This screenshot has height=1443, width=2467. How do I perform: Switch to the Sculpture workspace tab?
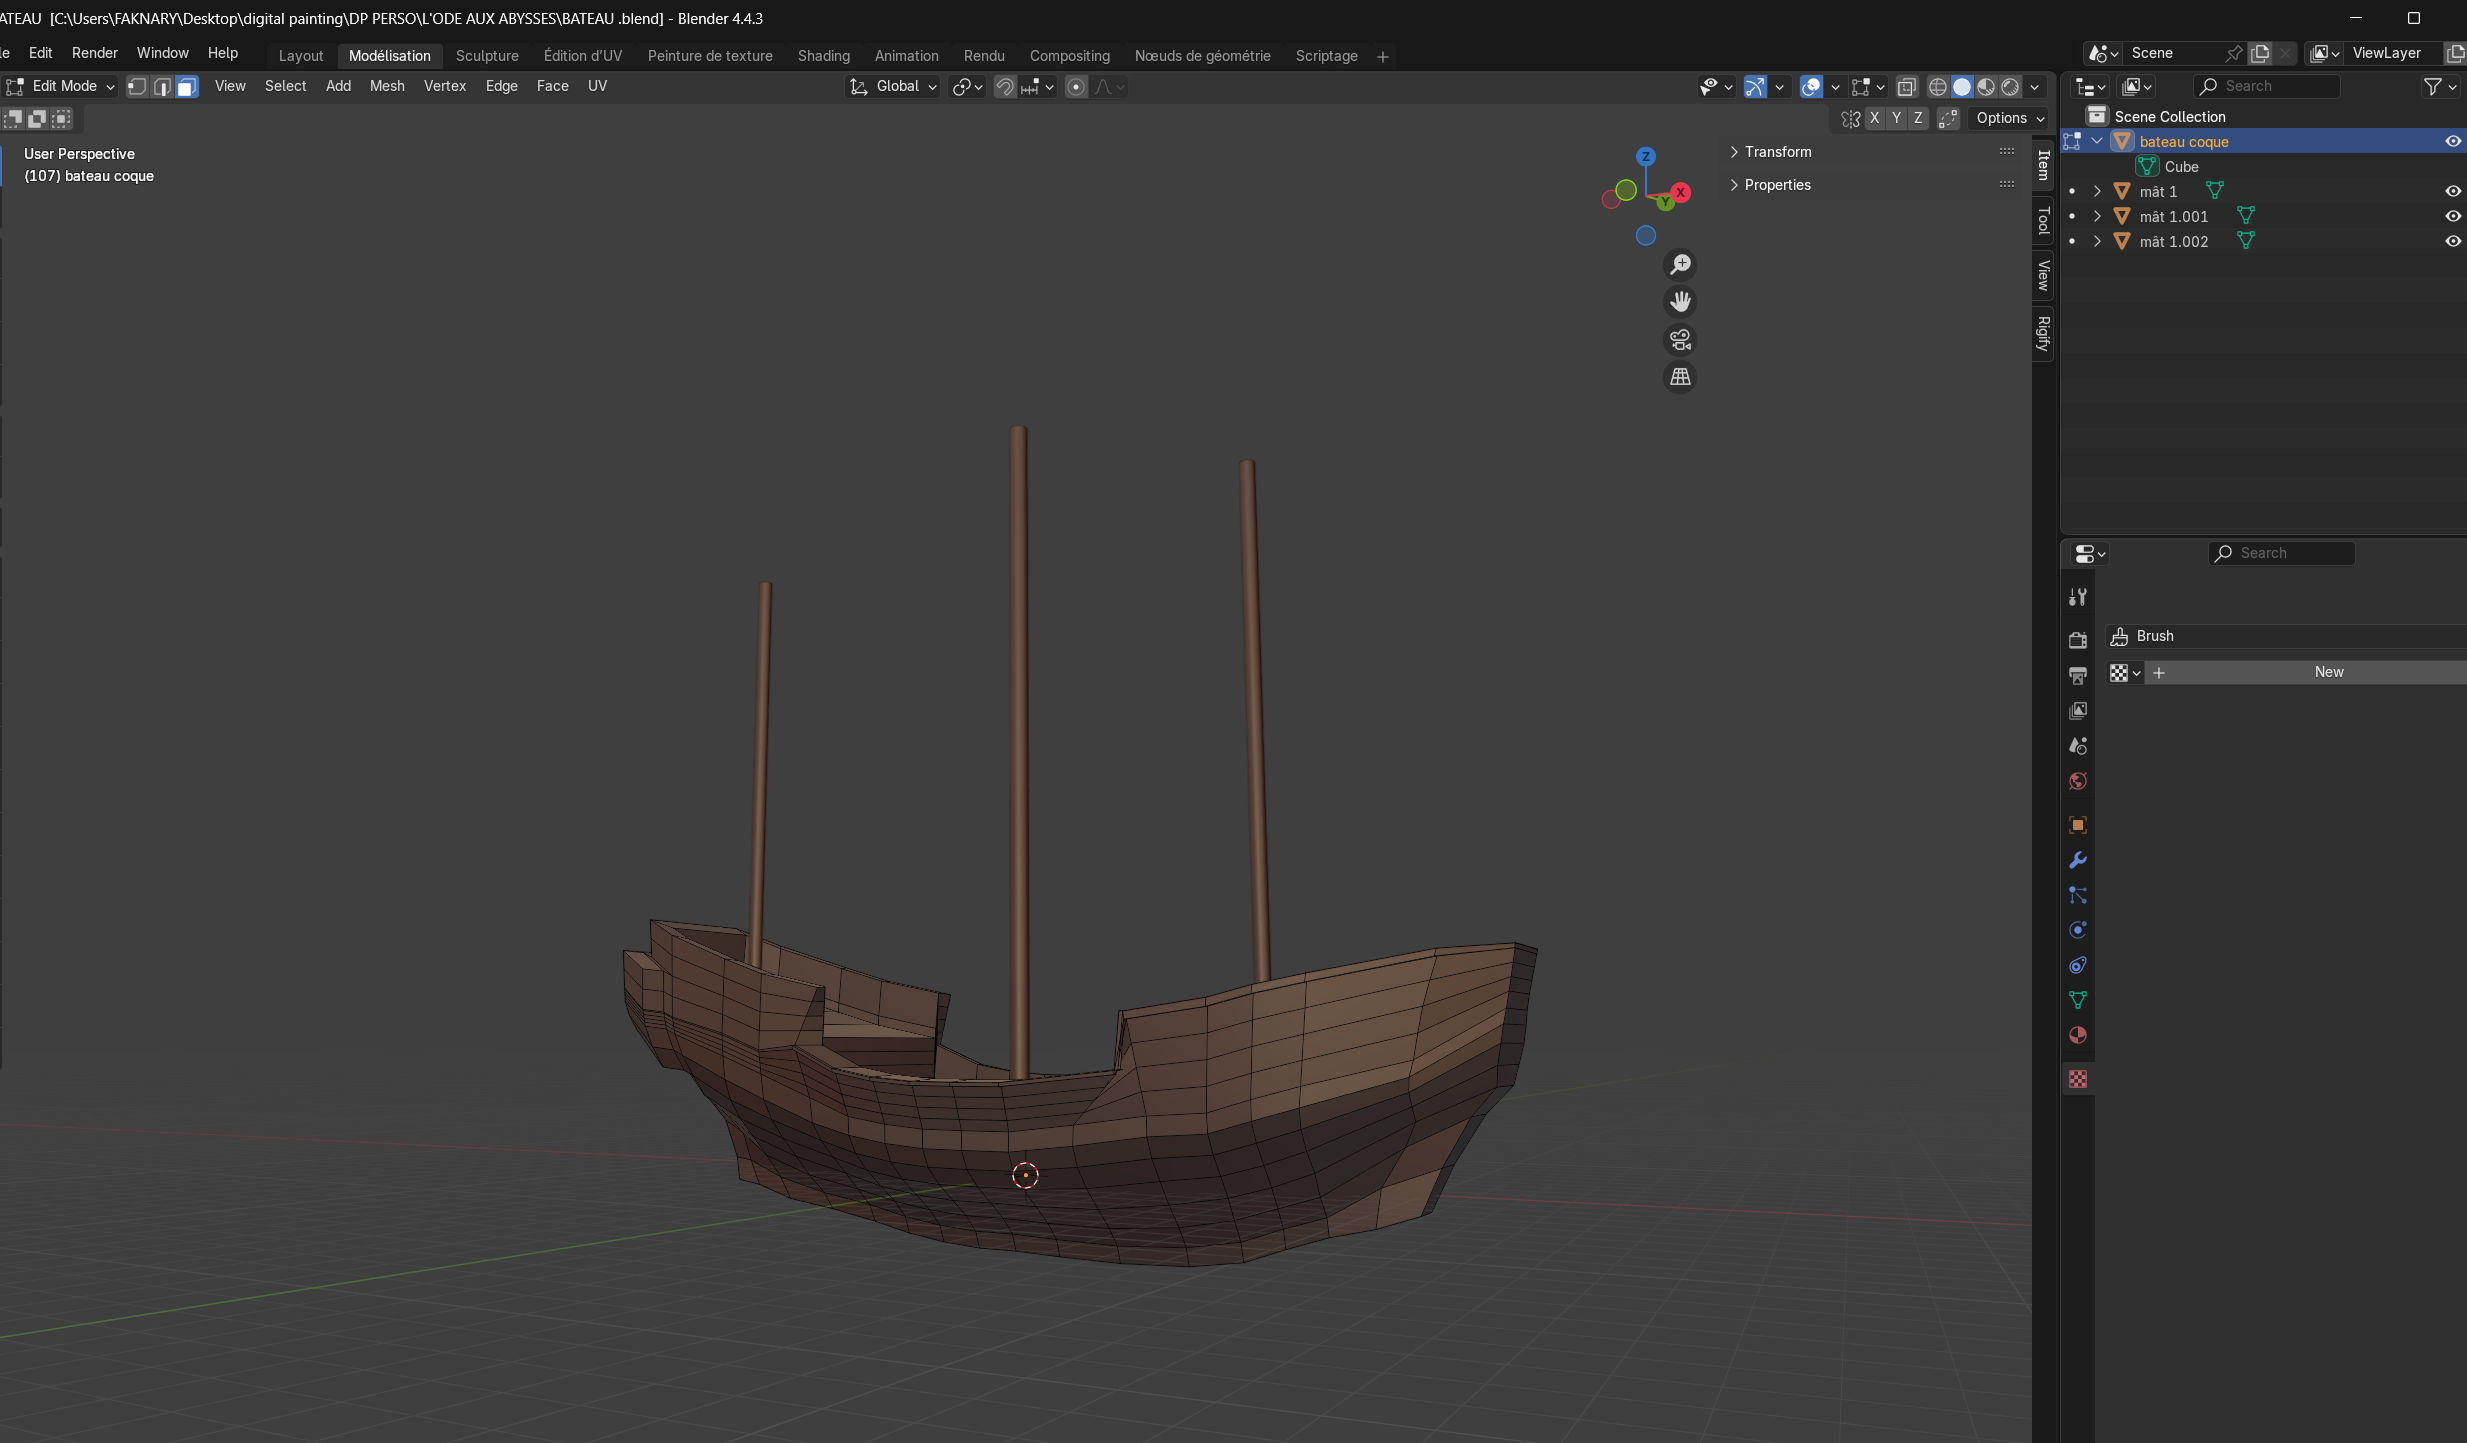click(x=487, y=56)
